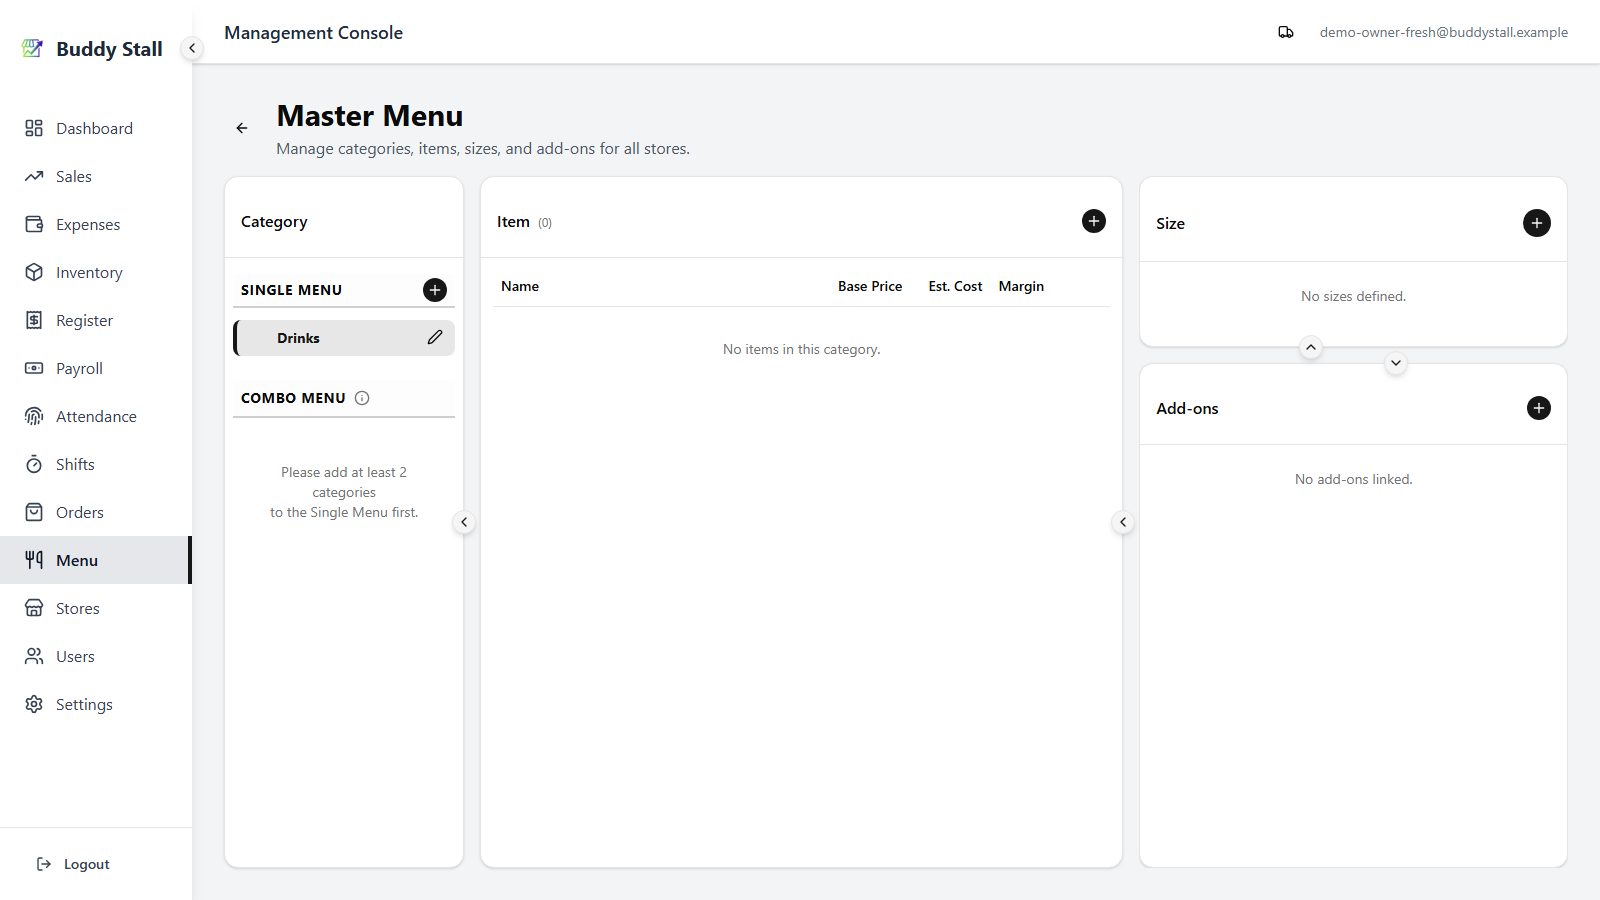The height and width of the screenshot is (900, 1600).
Task: Click the Master Menu heading
Action: (370, 116)
